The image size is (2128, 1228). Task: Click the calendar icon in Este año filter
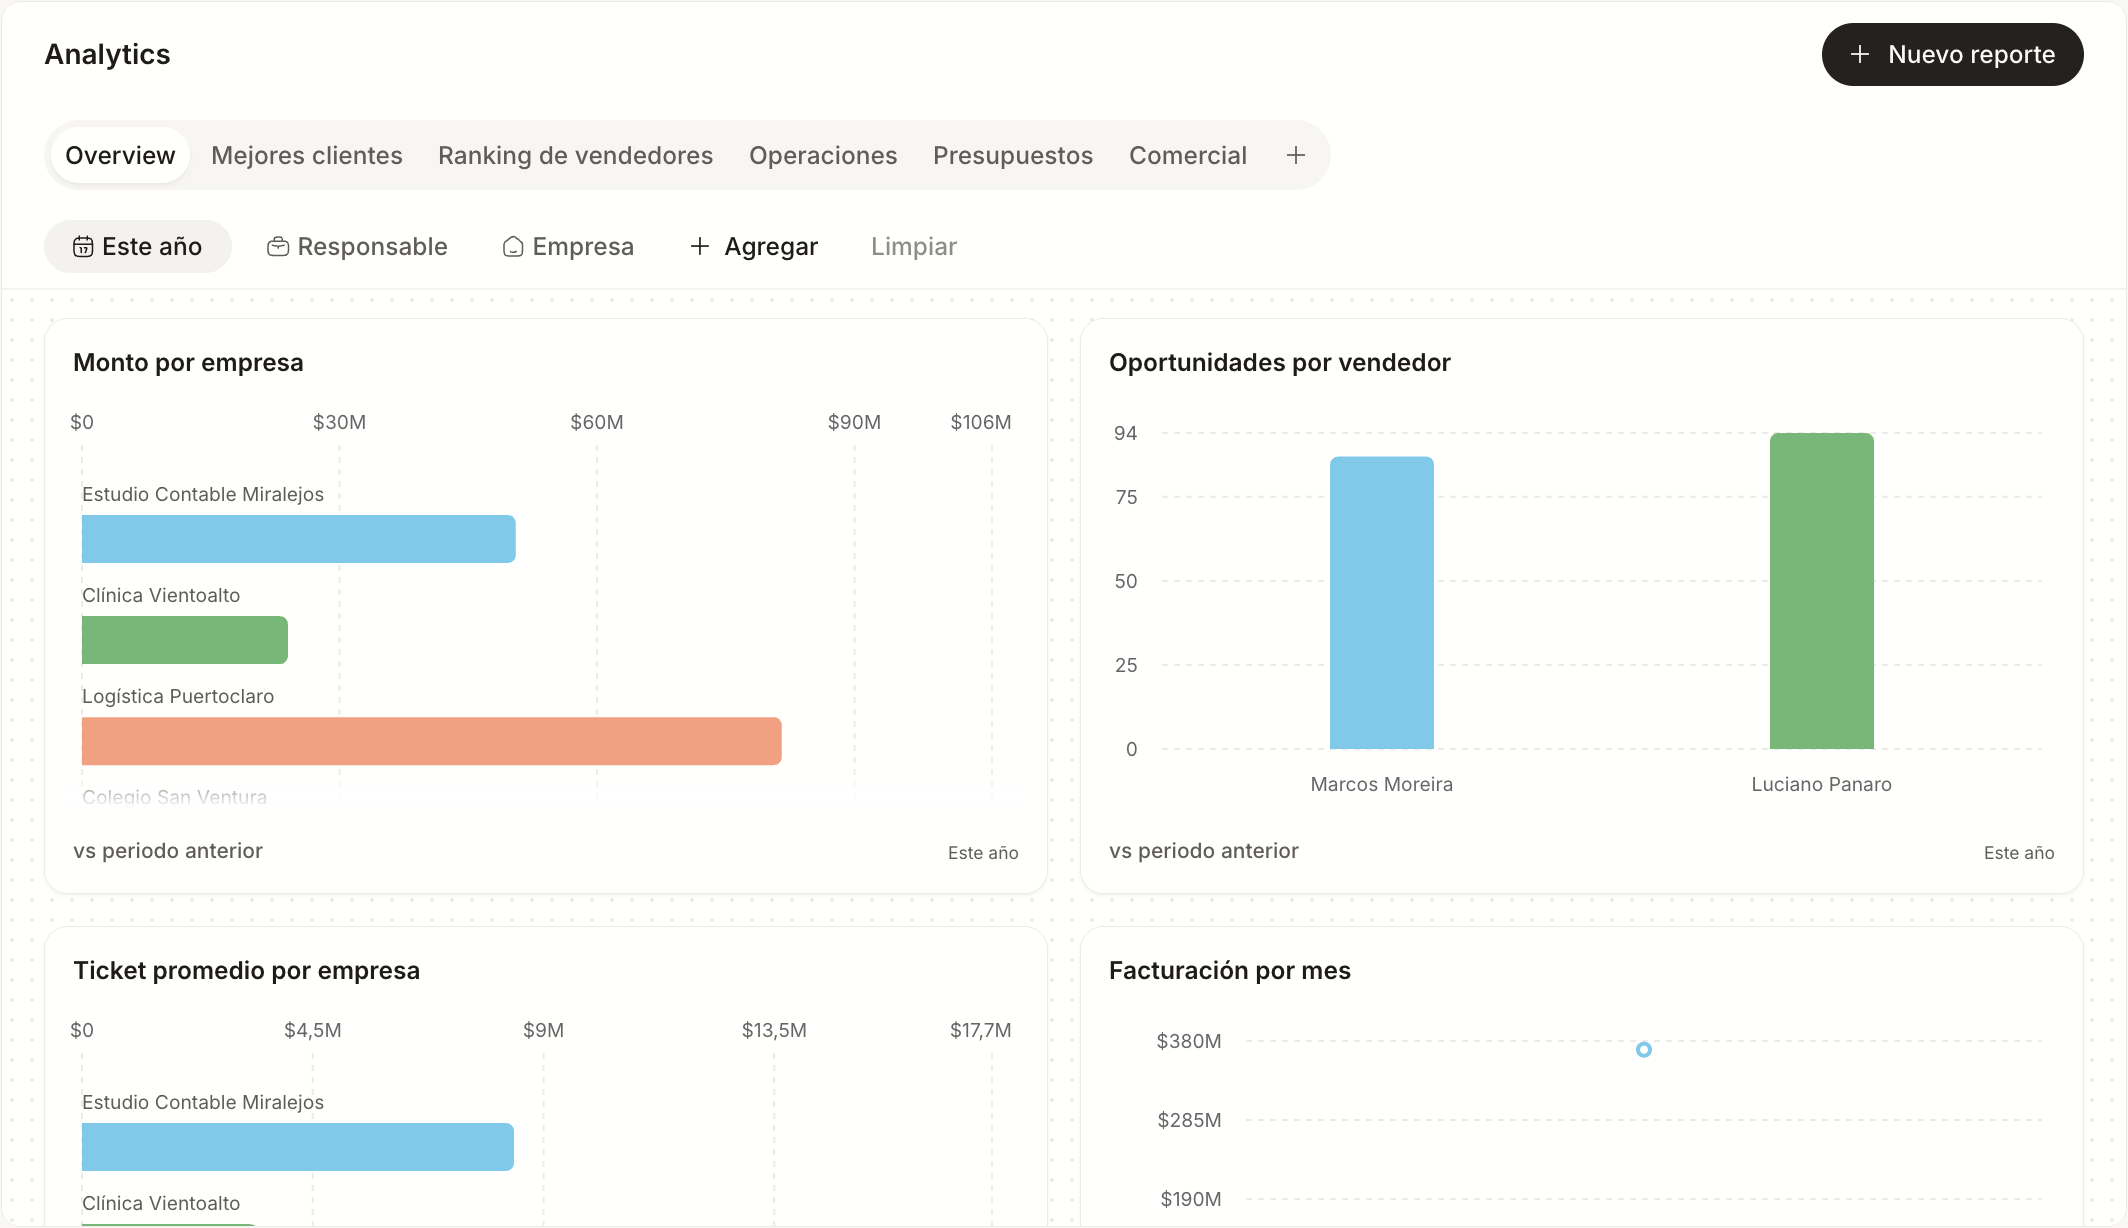point(83,247)
